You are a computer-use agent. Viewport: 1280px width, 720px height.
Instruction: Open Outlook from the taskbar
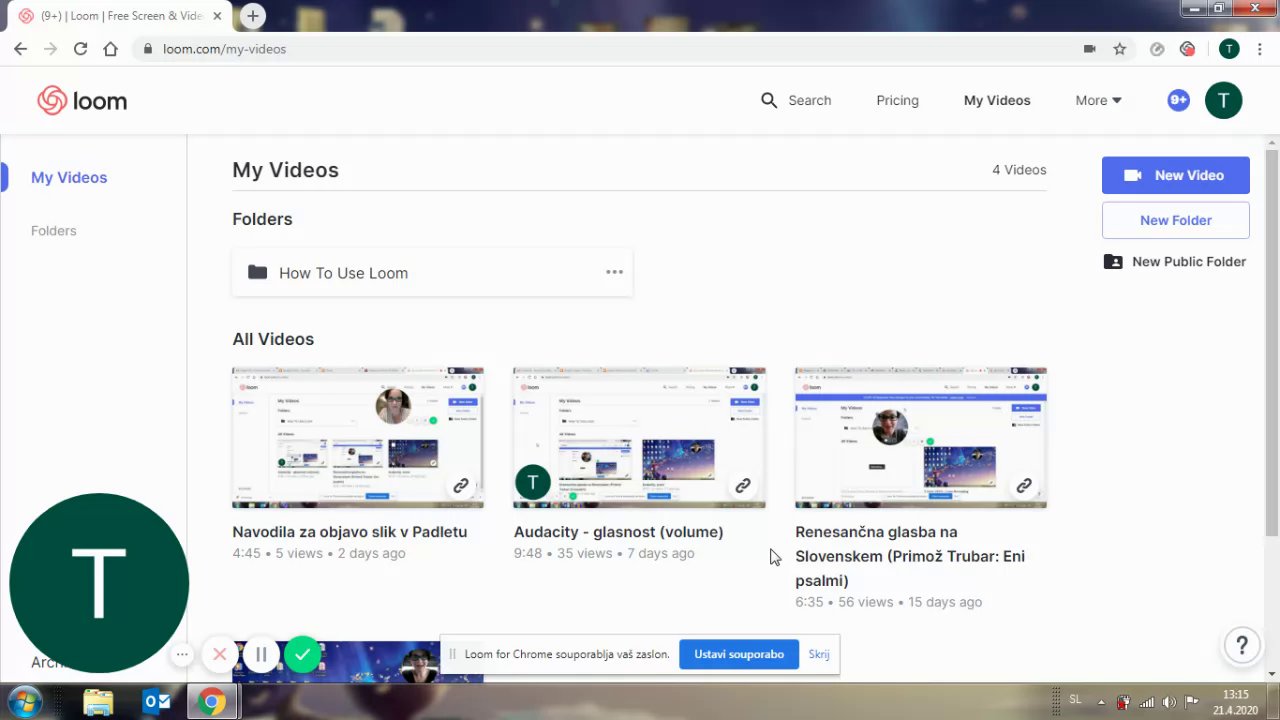(x=157, y=702)
